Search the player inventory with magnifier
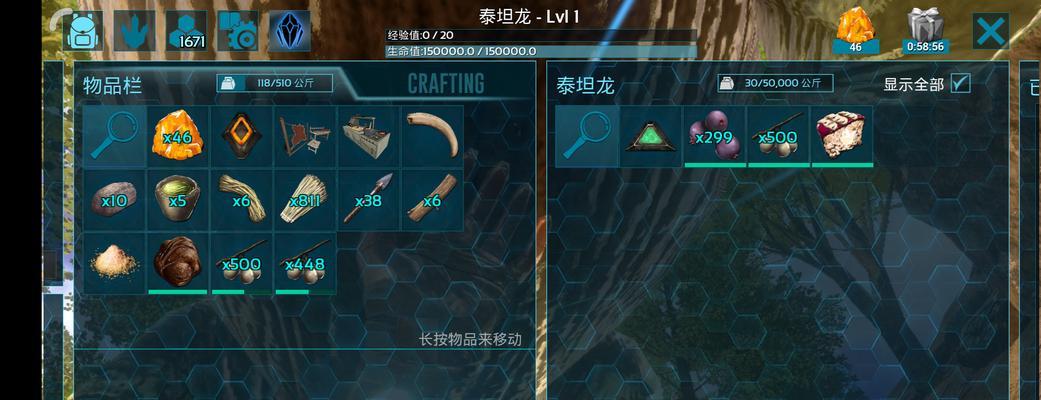Viewport: 1041px width, 400px height. [115, 136]
